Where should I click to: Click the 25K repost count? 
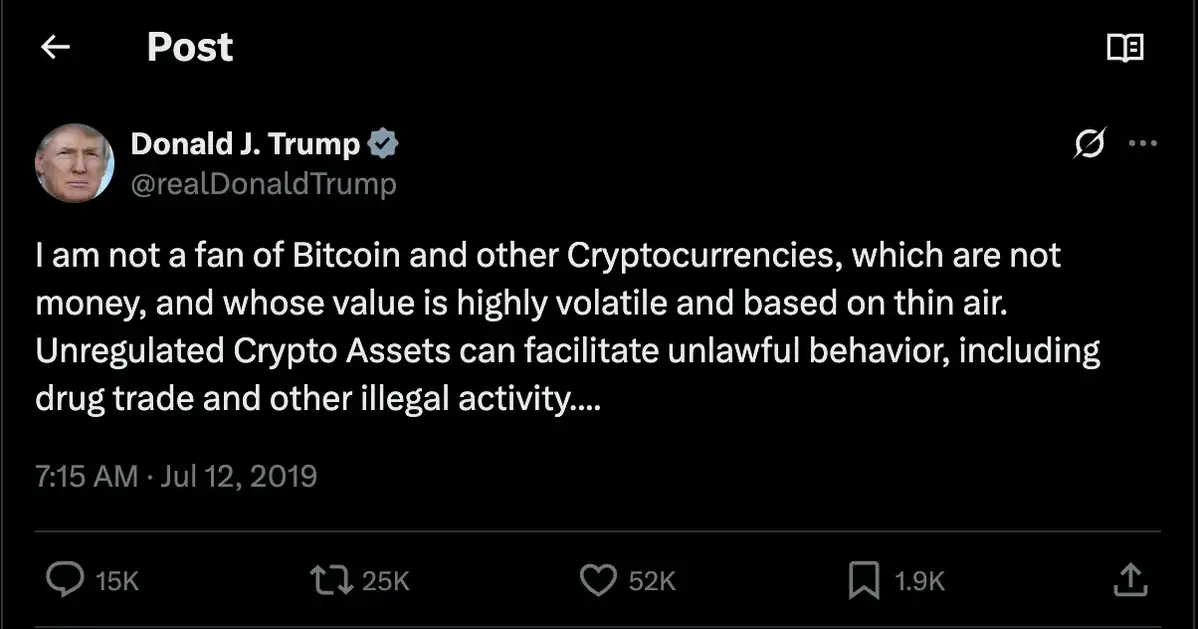(x=386, y=581)
